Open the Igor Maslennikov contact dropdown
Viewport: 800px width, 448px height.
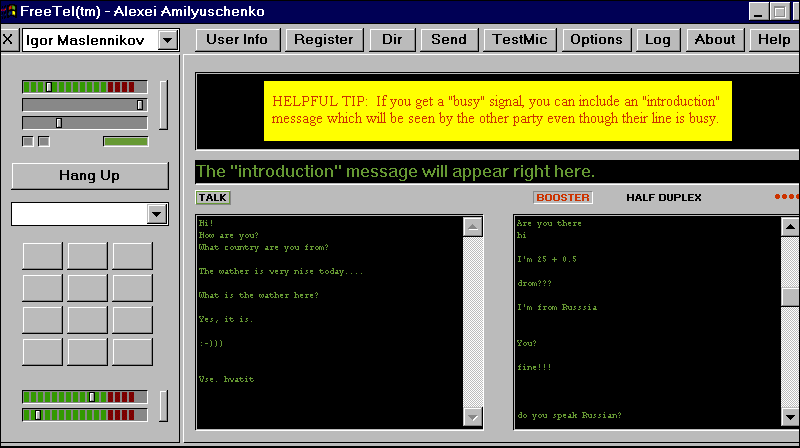tap(167, 40)
